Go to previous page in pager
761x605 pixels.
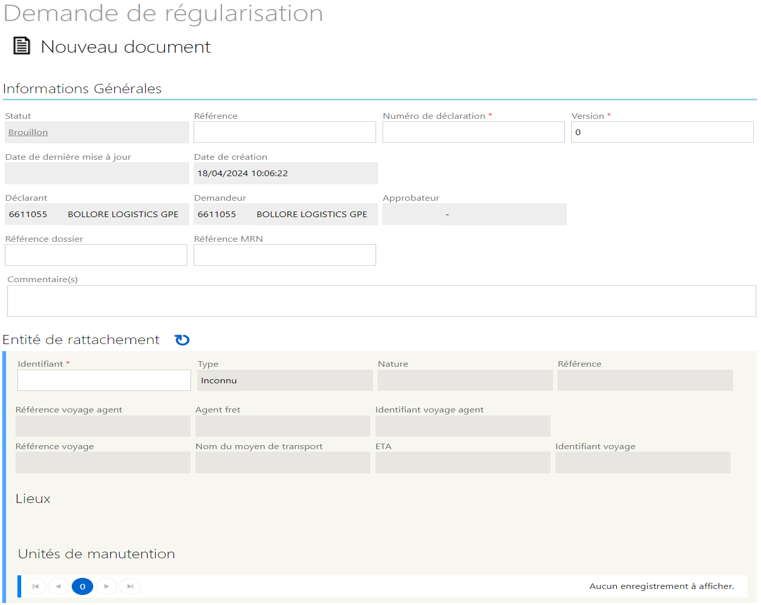(x=58, y=586)
